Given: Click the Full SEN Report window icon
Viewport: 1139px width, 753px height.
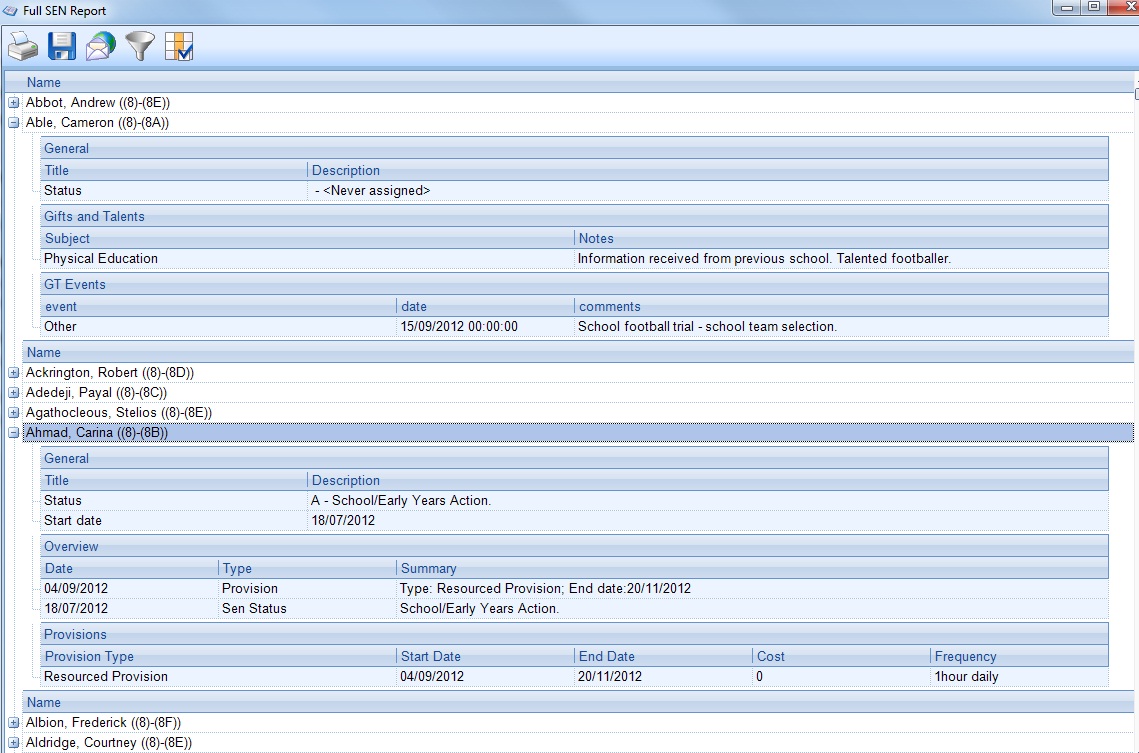Looking at the screenshot, I should 10,10.
